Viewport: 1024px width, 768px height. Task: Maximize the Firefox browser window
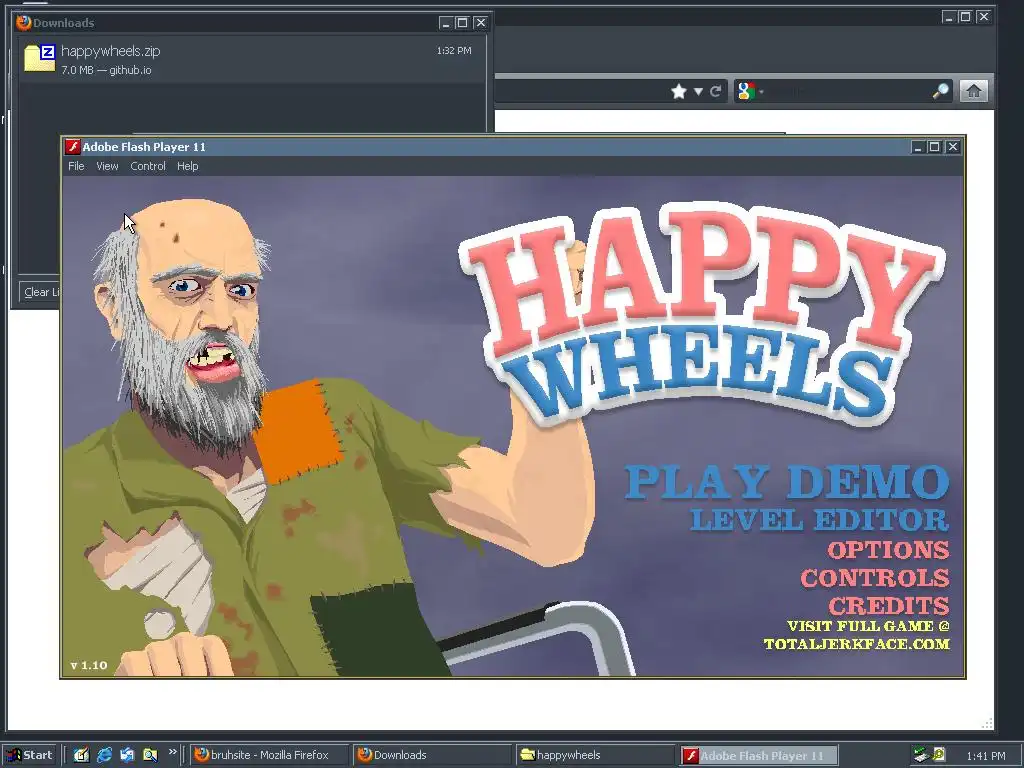click(965, 17)
